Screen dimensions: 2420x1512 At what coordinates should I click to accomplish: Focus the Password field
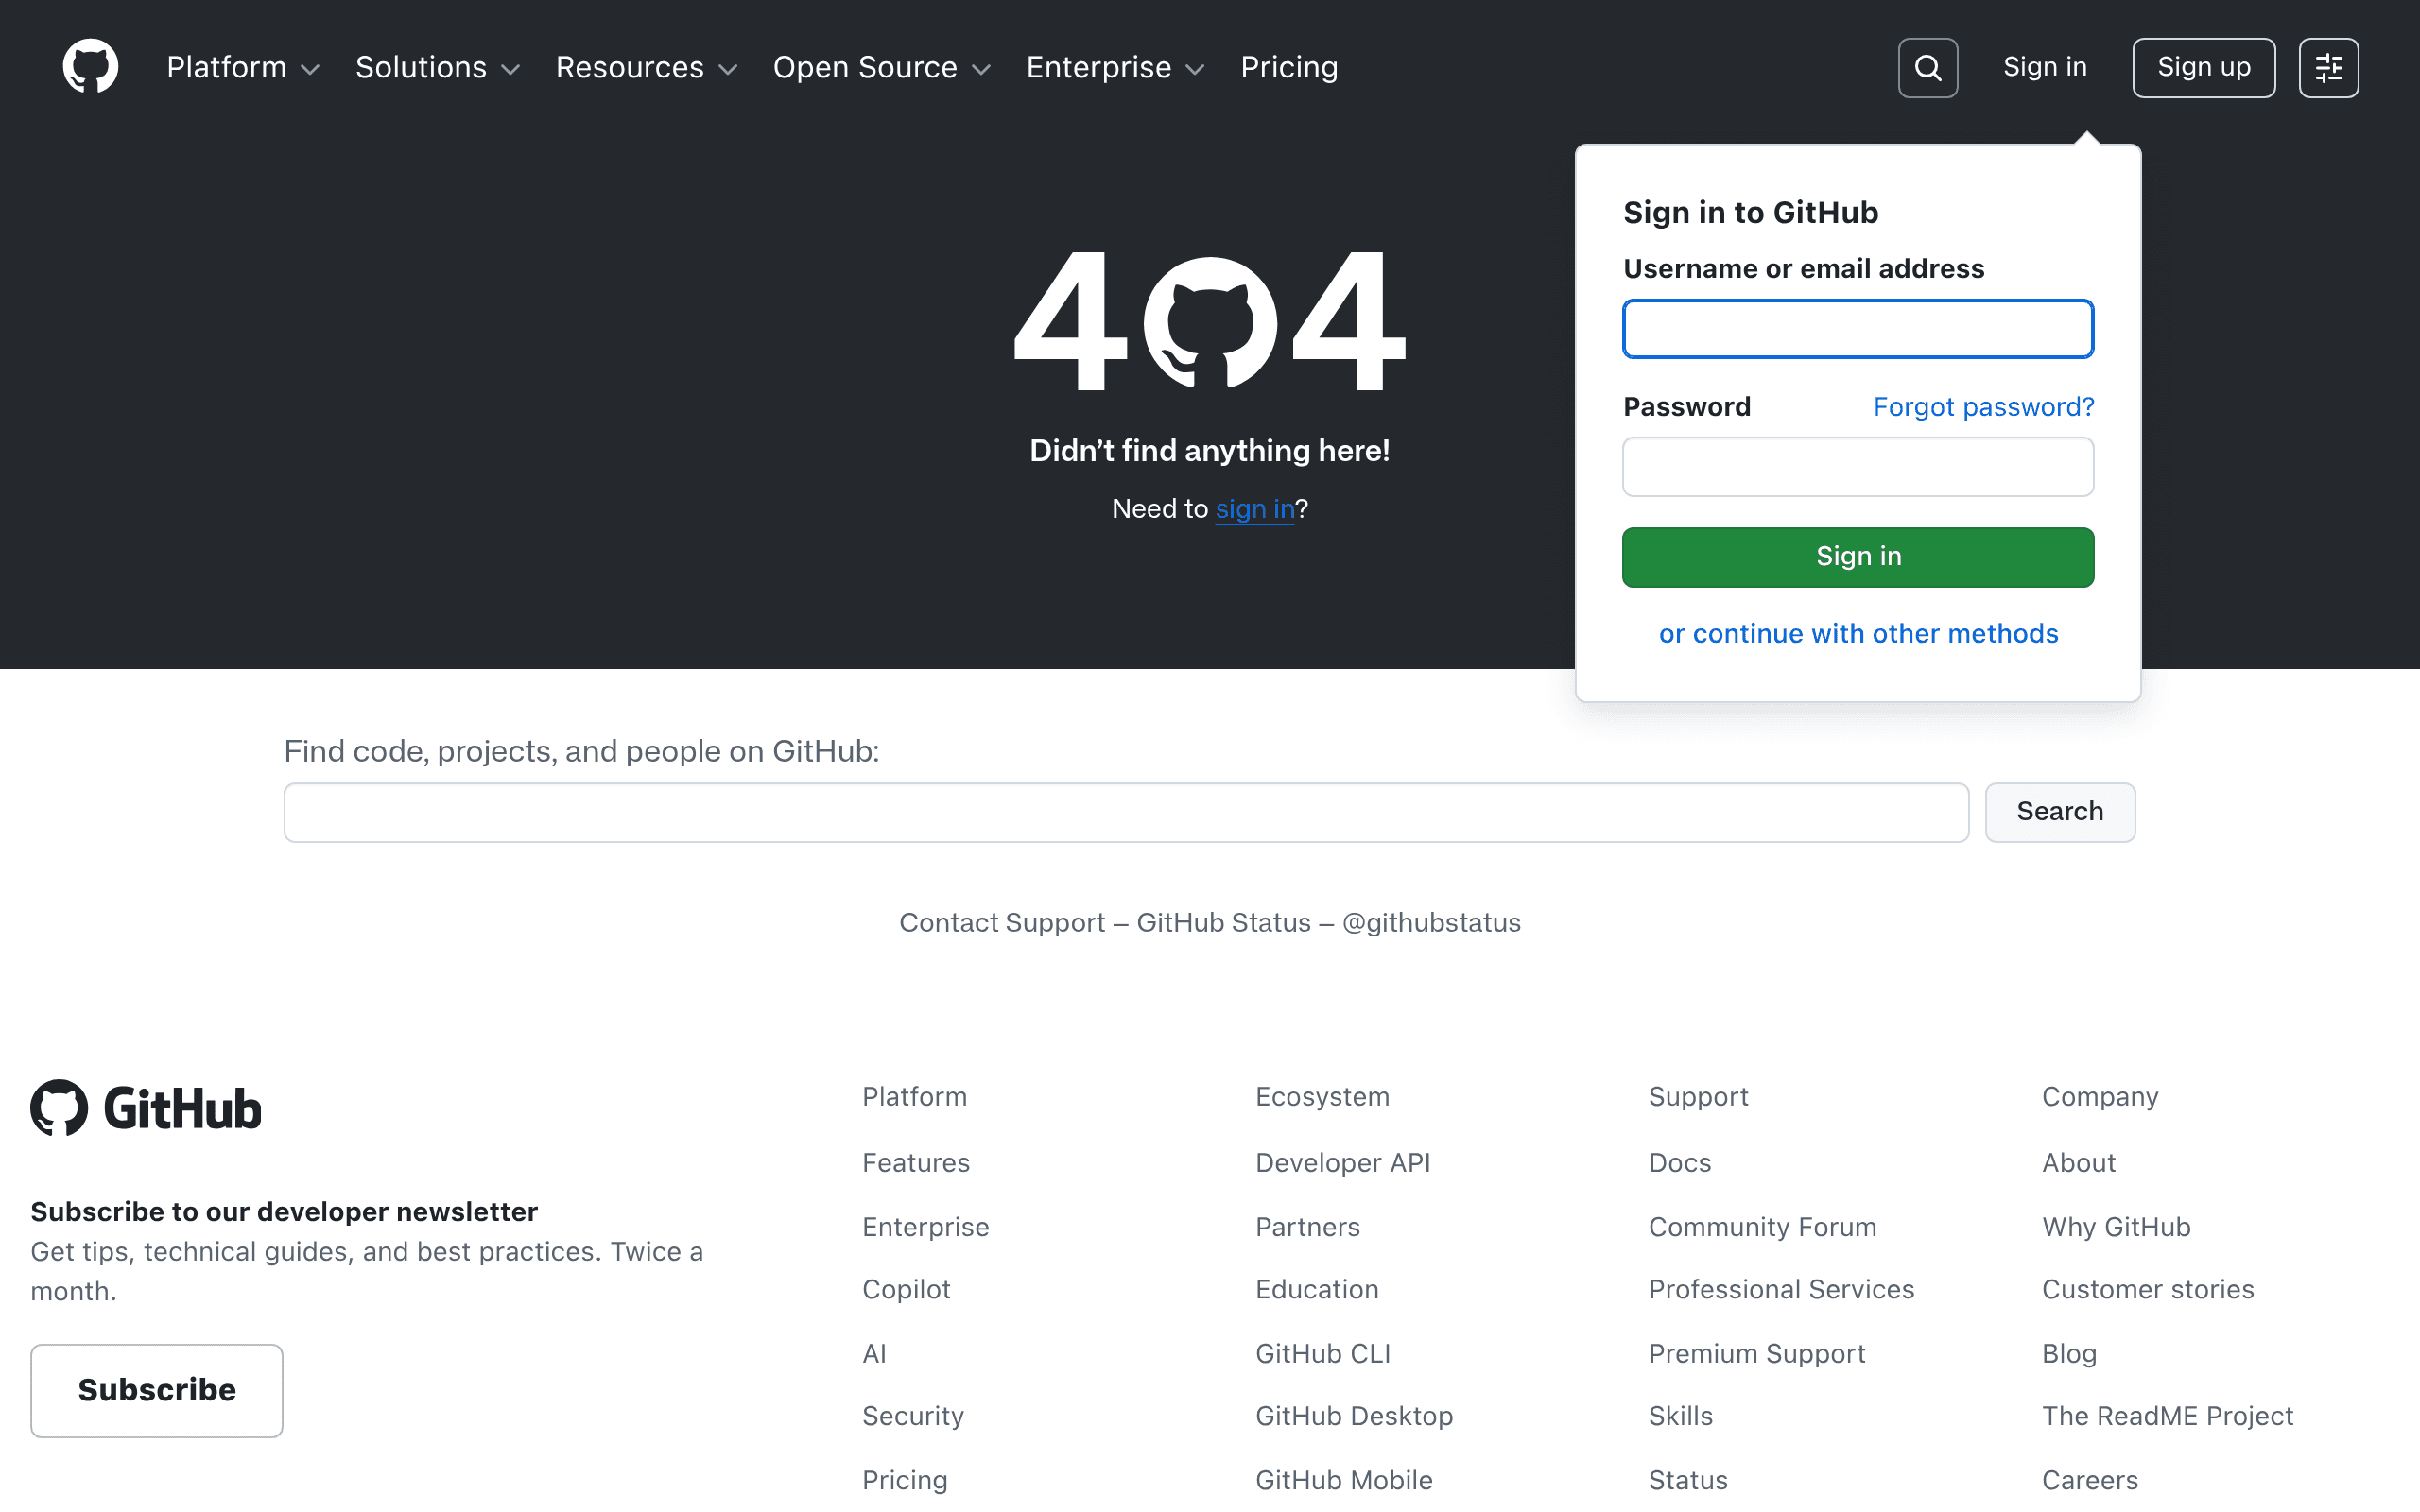click(x=1858, y=467)
